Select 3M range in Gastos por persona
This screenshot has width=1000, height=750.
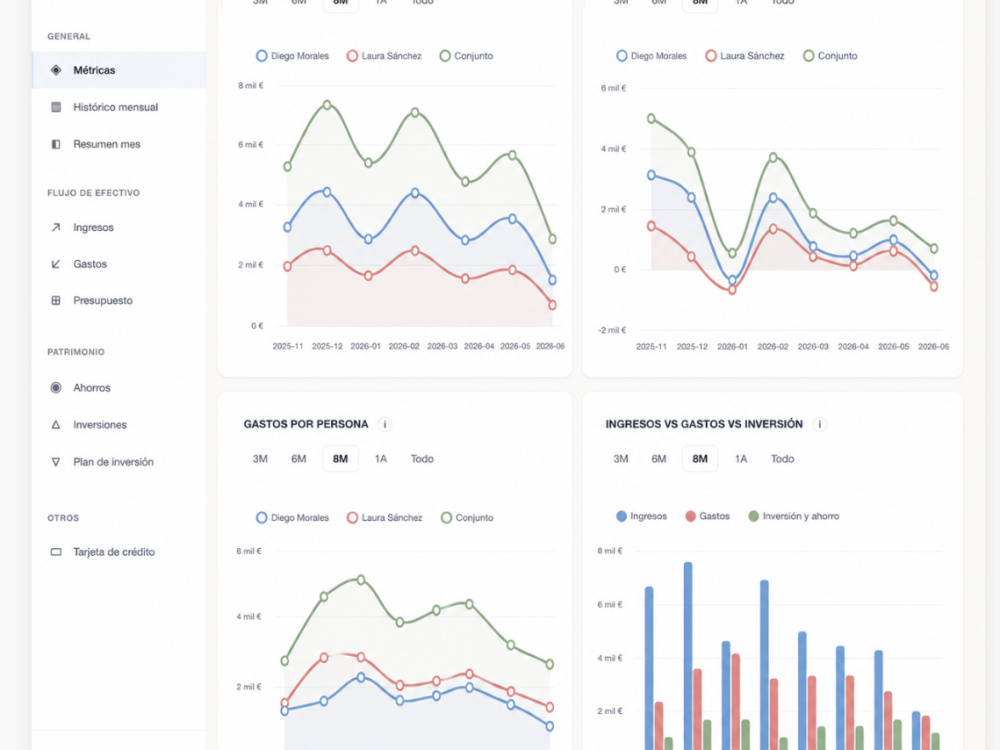[260, 459]
